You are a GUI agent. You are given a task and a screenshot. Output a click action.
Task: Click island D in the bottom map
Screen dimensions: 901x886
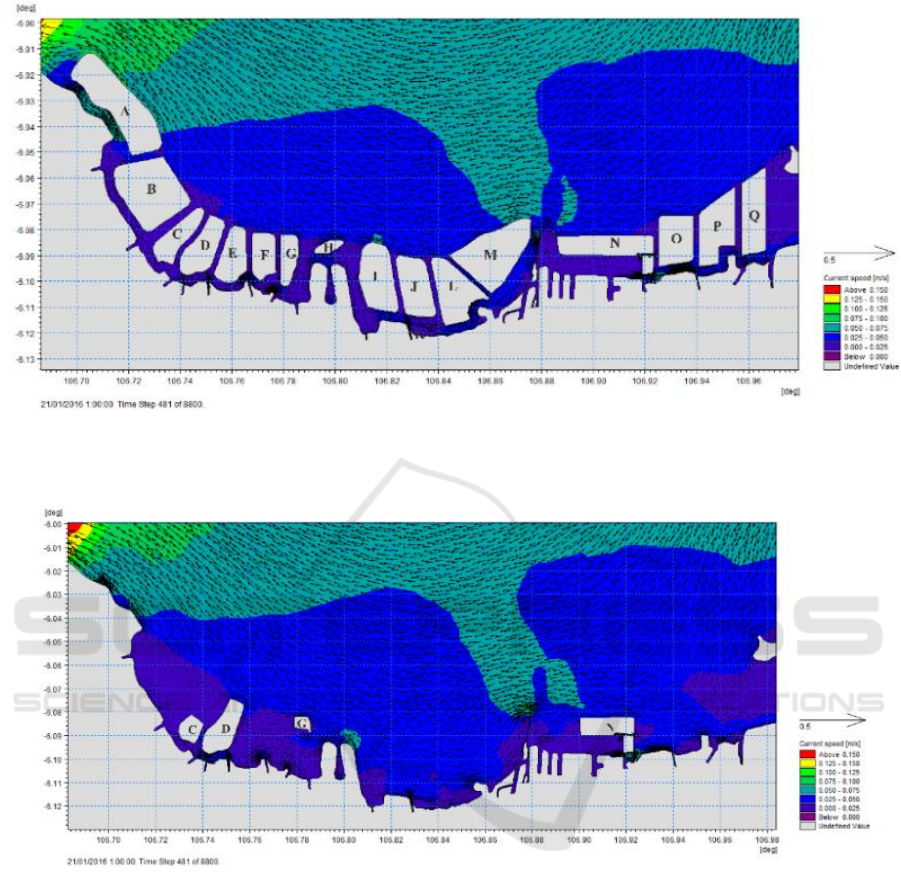[x=226, y=729]
